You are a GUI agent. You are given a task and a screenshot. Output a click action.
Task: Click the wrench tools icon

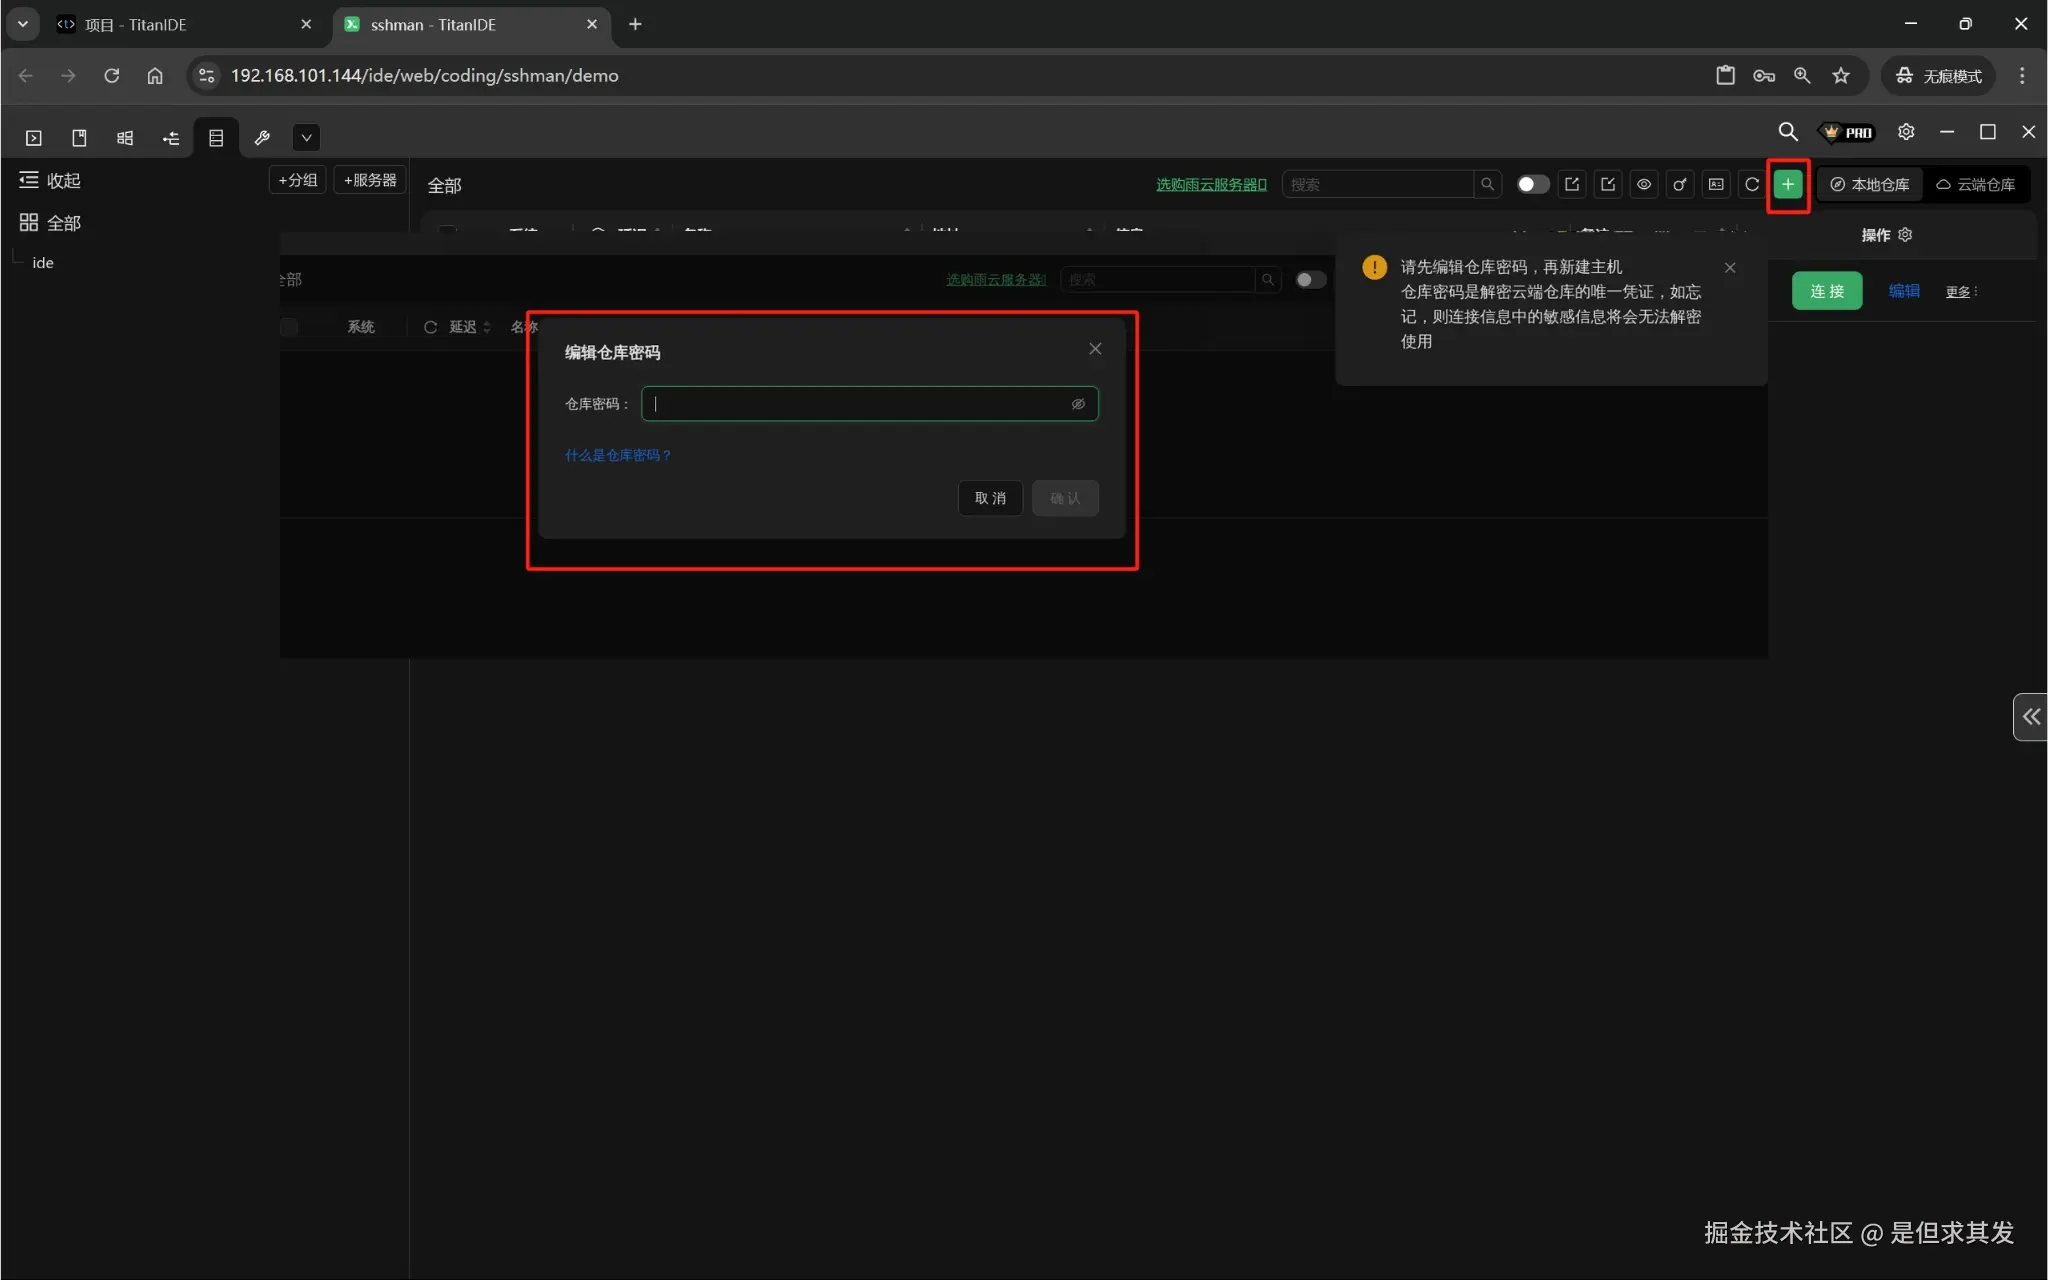pyautogui.click(x=262, y=137)
